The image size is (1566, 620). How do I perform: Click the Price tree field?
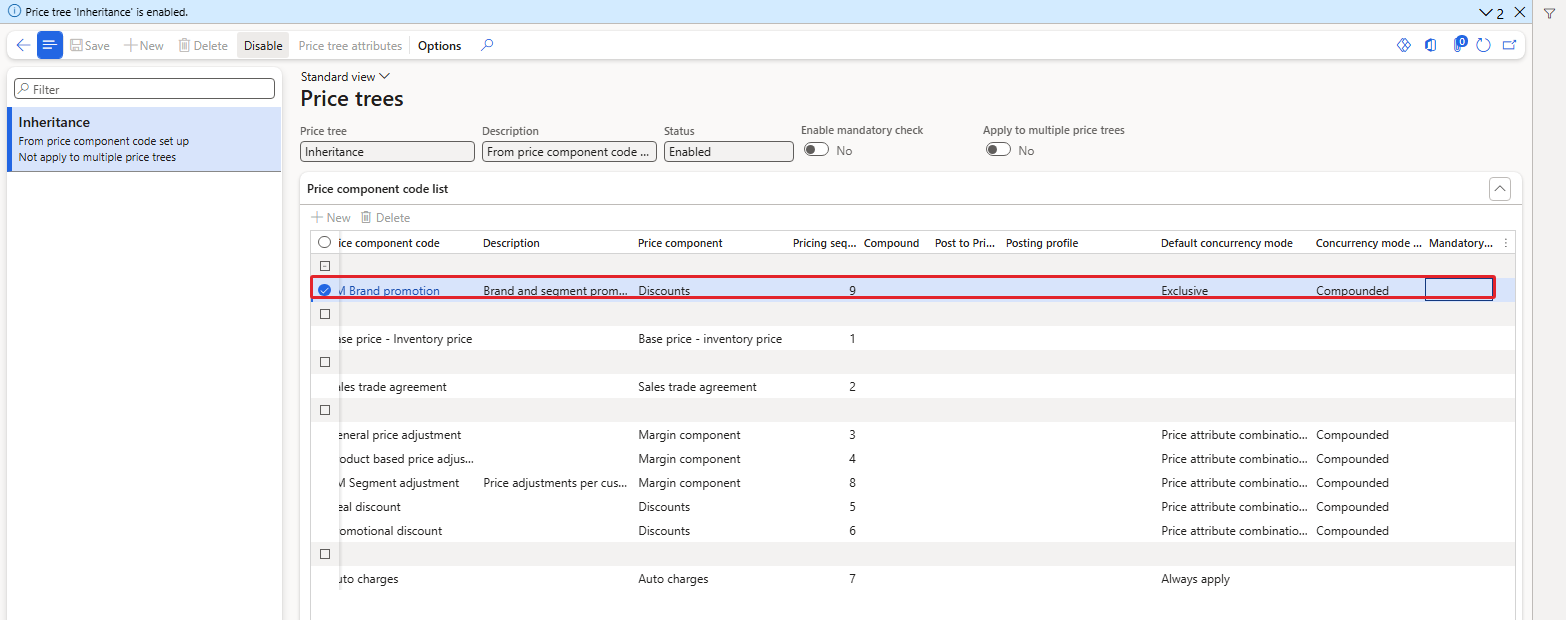387,152
